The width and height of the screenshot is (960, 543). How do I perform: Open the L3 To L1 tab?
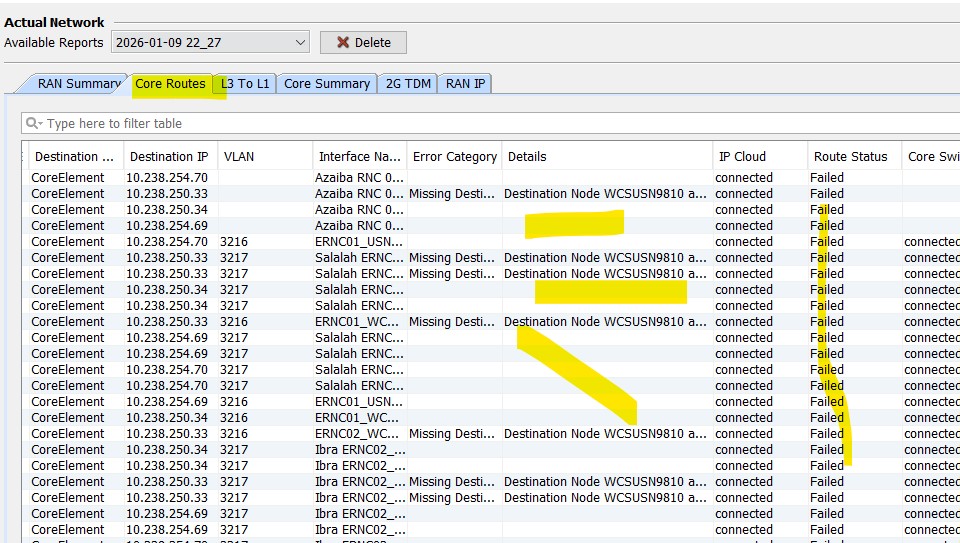click(x=245, y=84)
